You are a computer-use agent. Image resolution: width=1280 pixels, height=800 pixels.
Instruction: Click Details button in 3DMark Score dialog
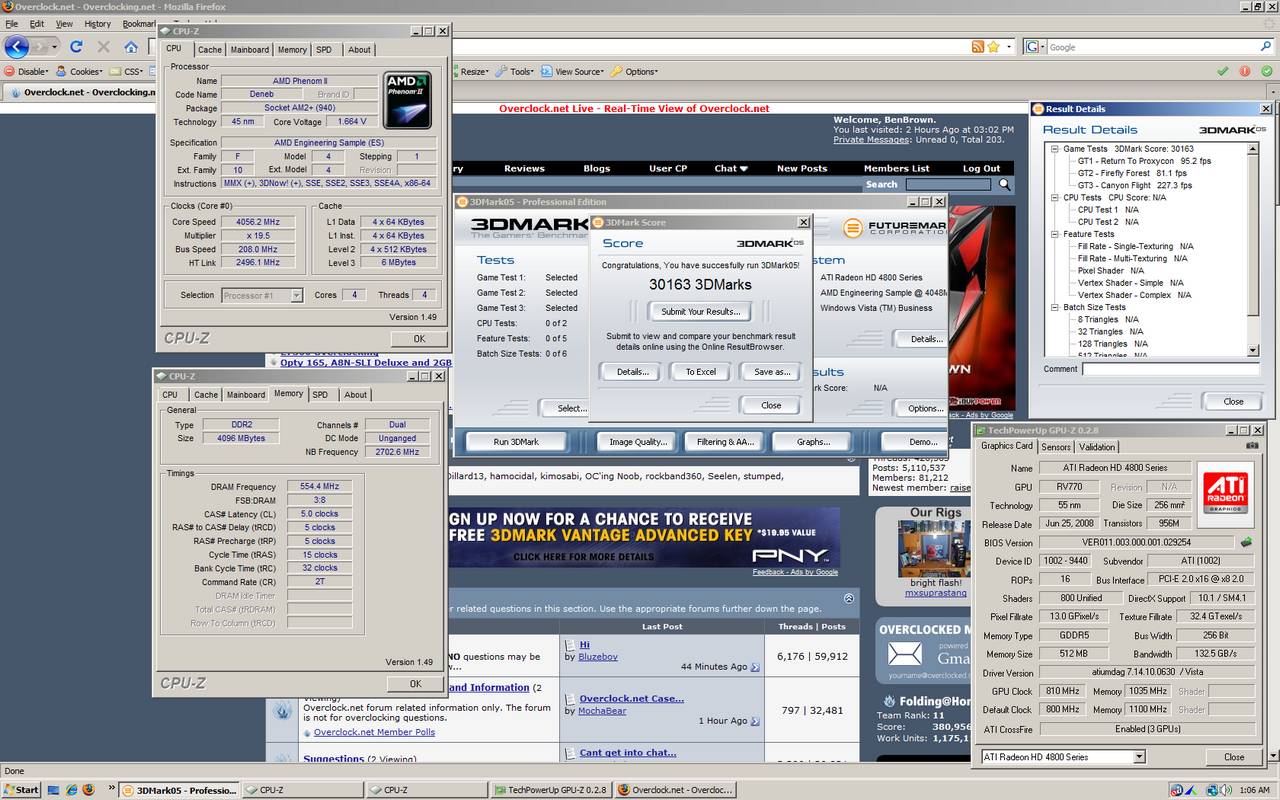(x=630, y=372)
